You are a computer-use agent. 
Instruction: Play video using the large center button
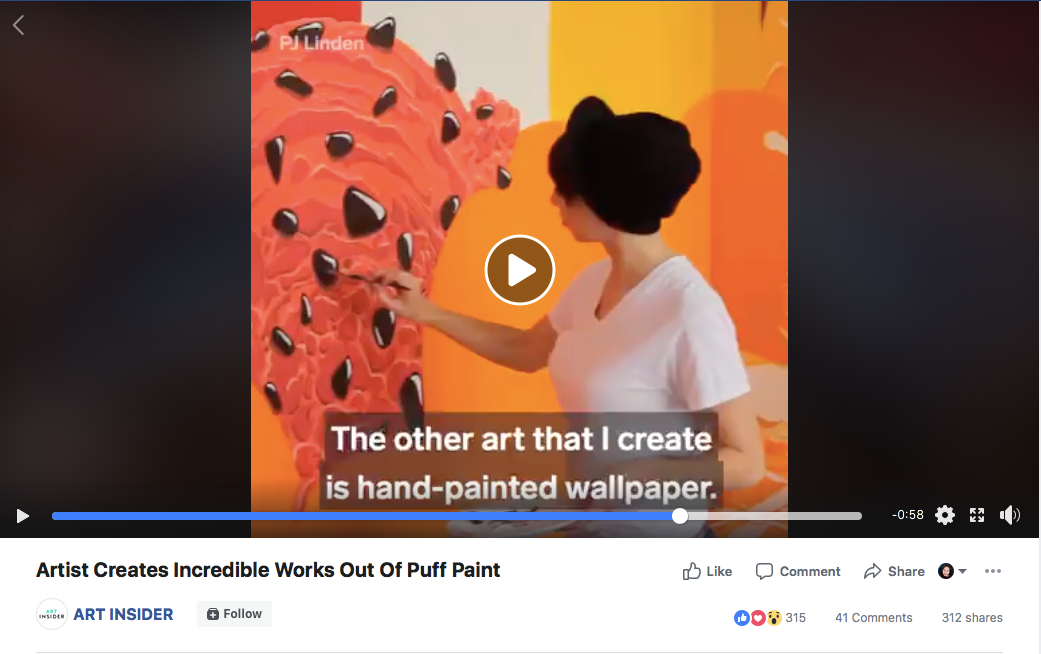[x=520, y=270]
